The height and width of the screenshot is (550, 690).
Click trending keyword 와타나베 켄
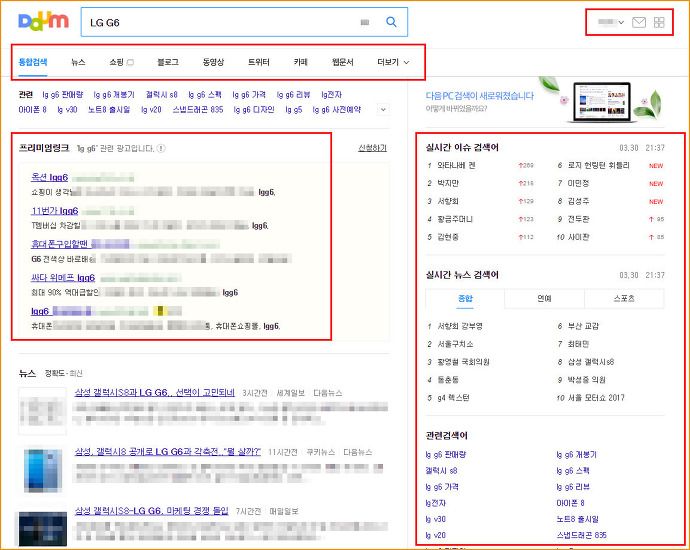coord(456,165)
